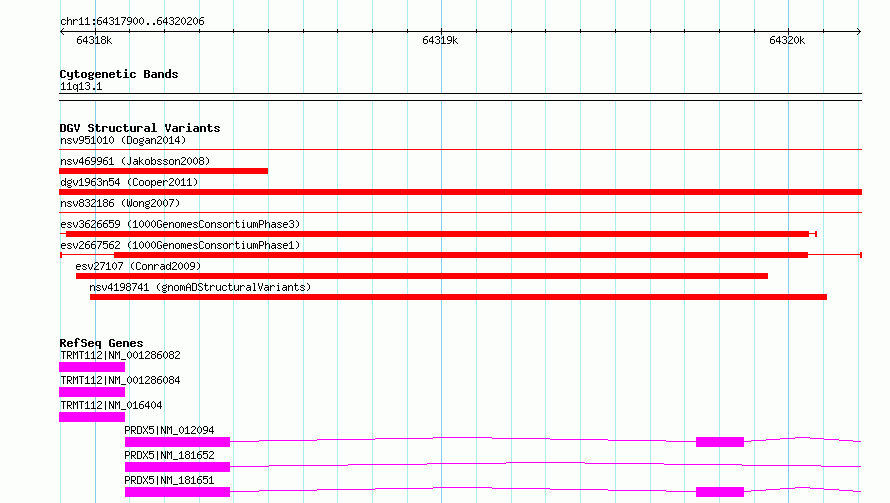Click the magenta TRMT112 NM_016404 exon block

(92, 417)
